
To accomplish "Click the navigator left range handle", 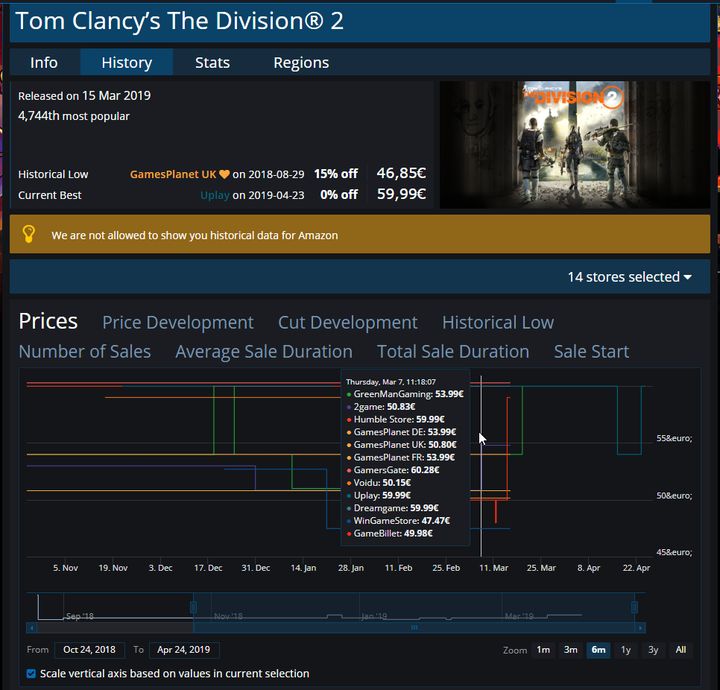I will pyautogui.click(x=193, y=607).
